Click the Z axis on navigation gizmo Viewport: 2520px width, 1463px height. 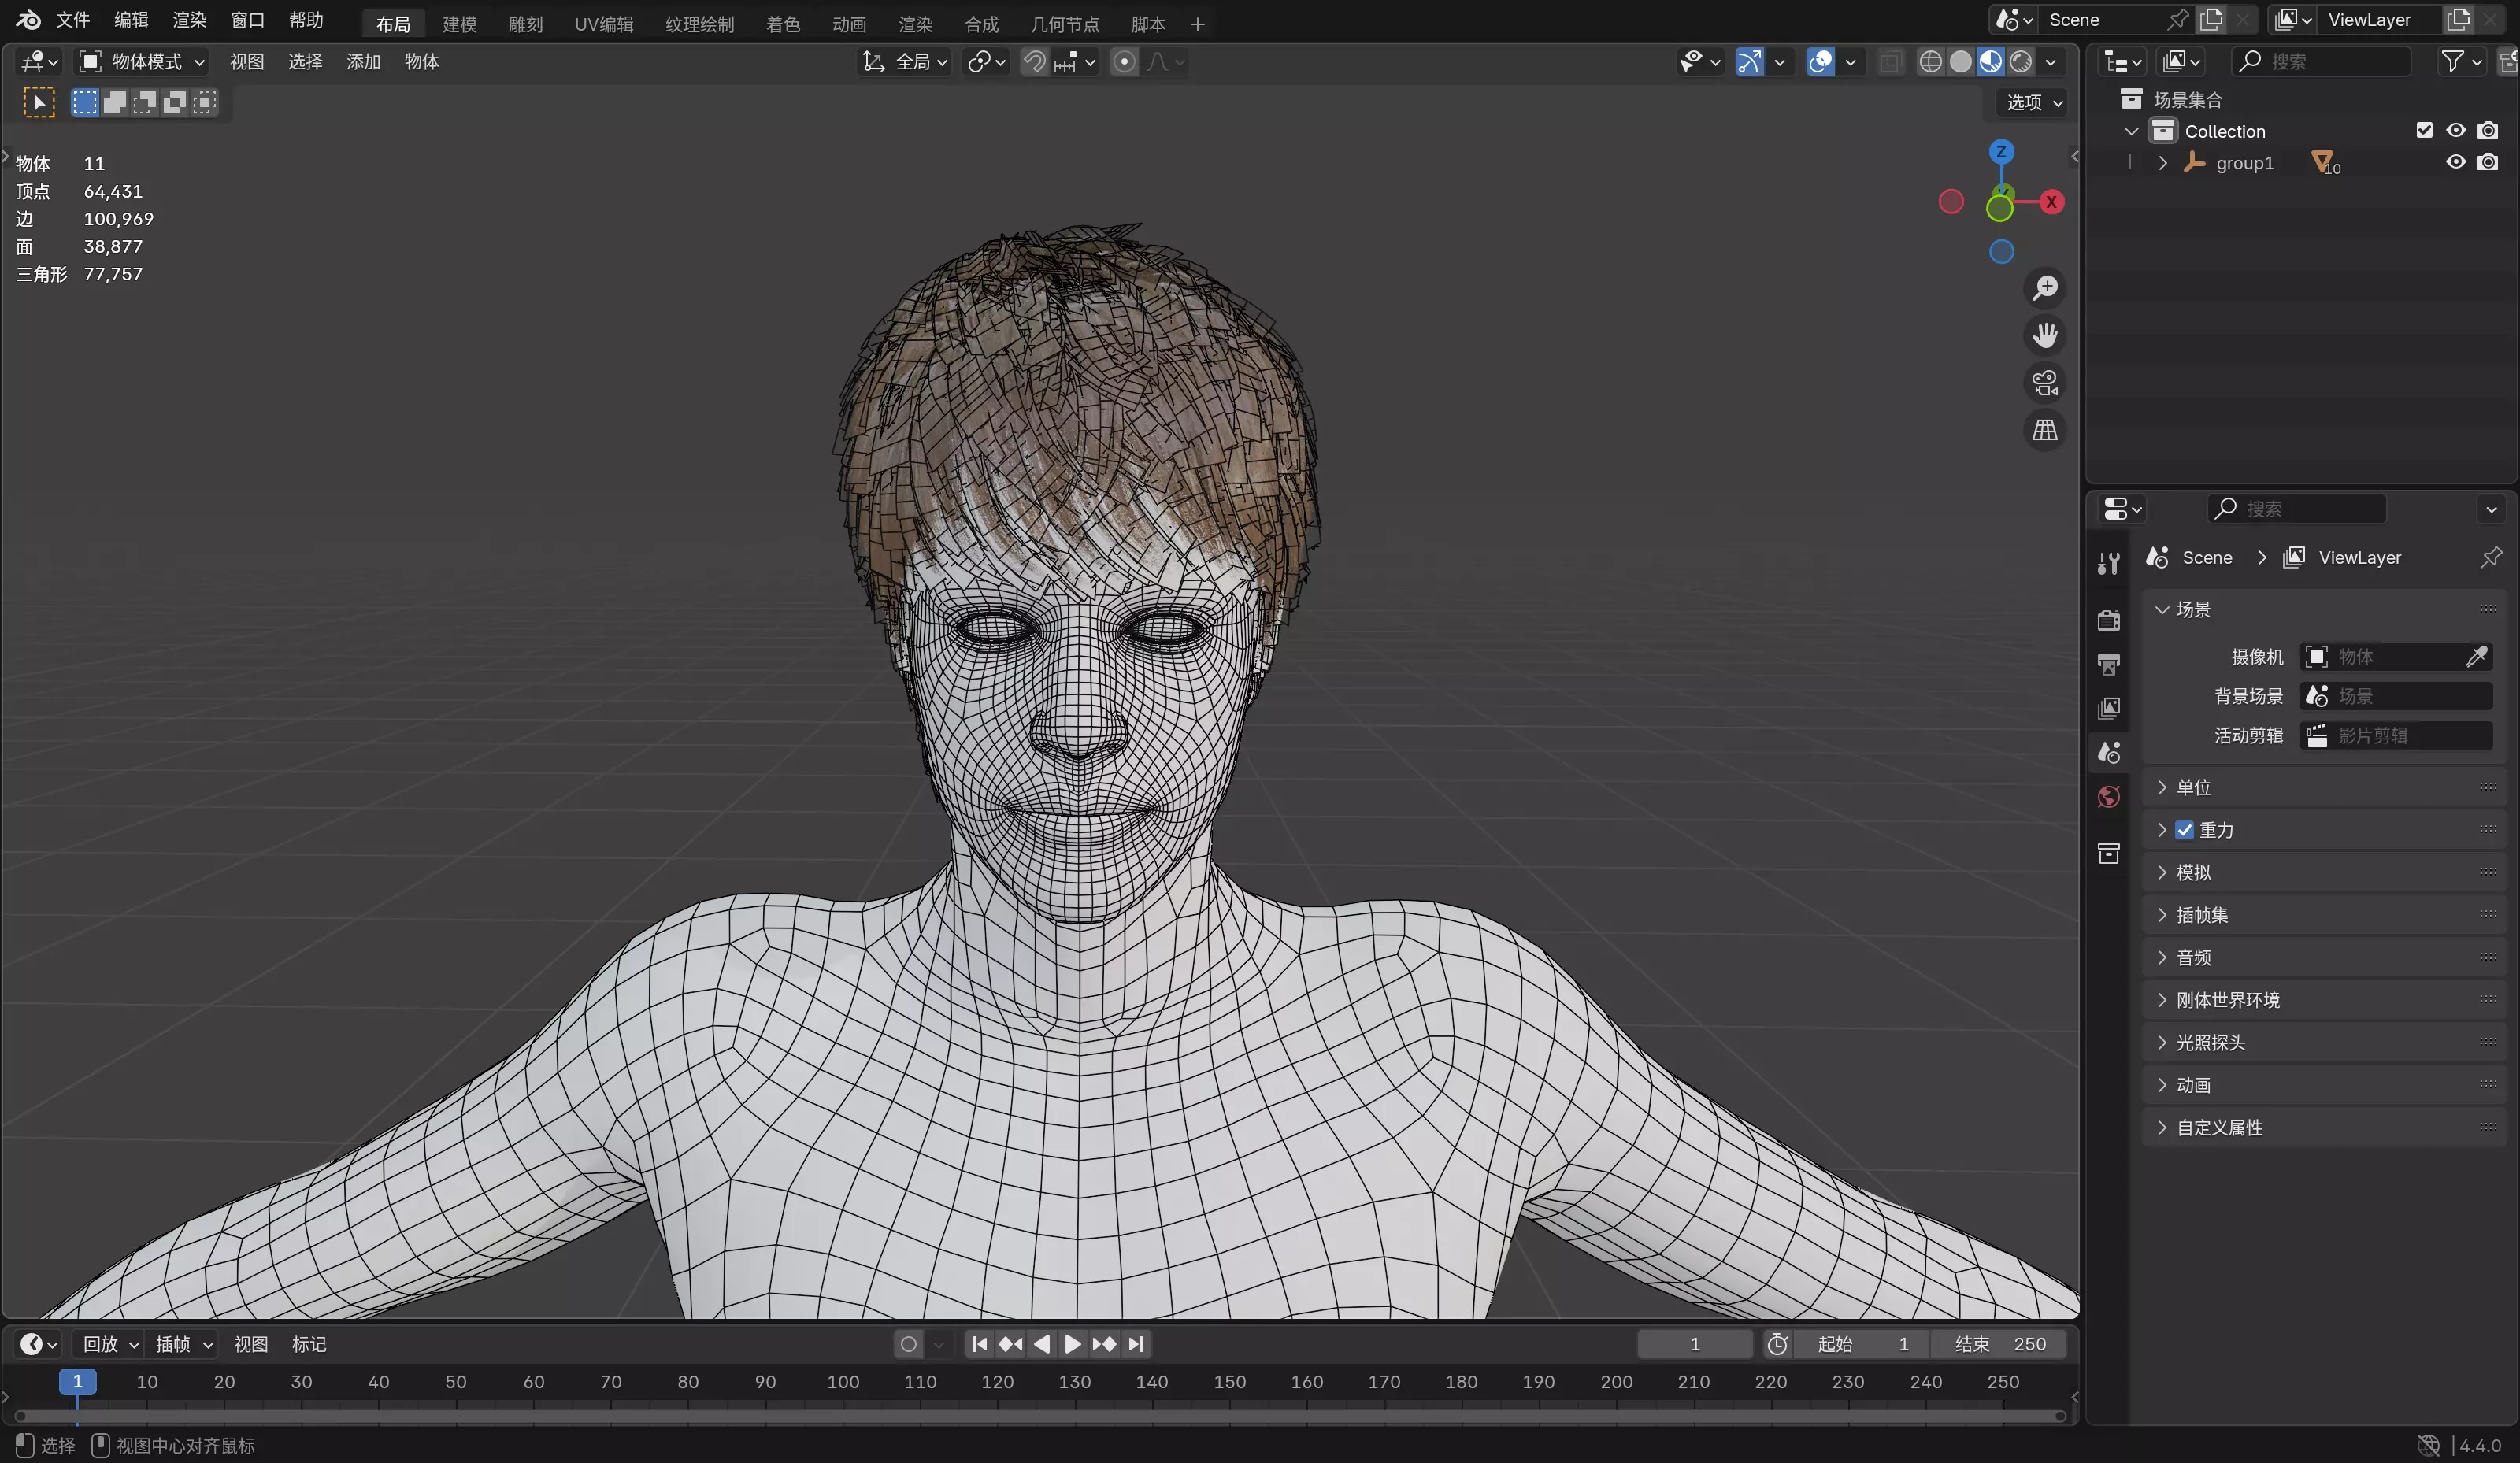[2001, 151]
